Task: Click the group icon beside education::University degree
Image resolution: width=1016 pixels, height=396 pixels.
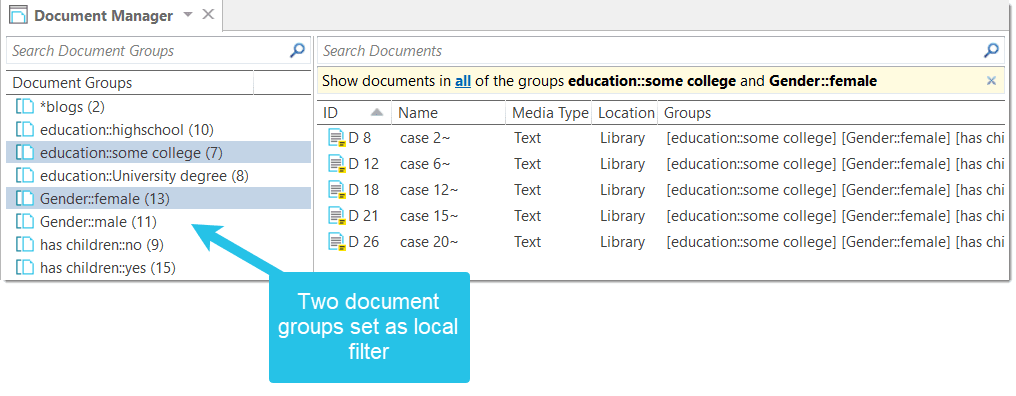Action: tap(24, 176)
